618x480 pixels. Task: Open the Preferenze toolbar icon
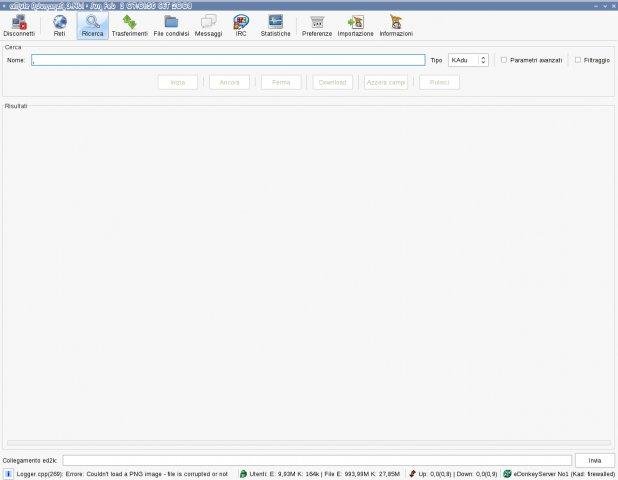(317, 22)
